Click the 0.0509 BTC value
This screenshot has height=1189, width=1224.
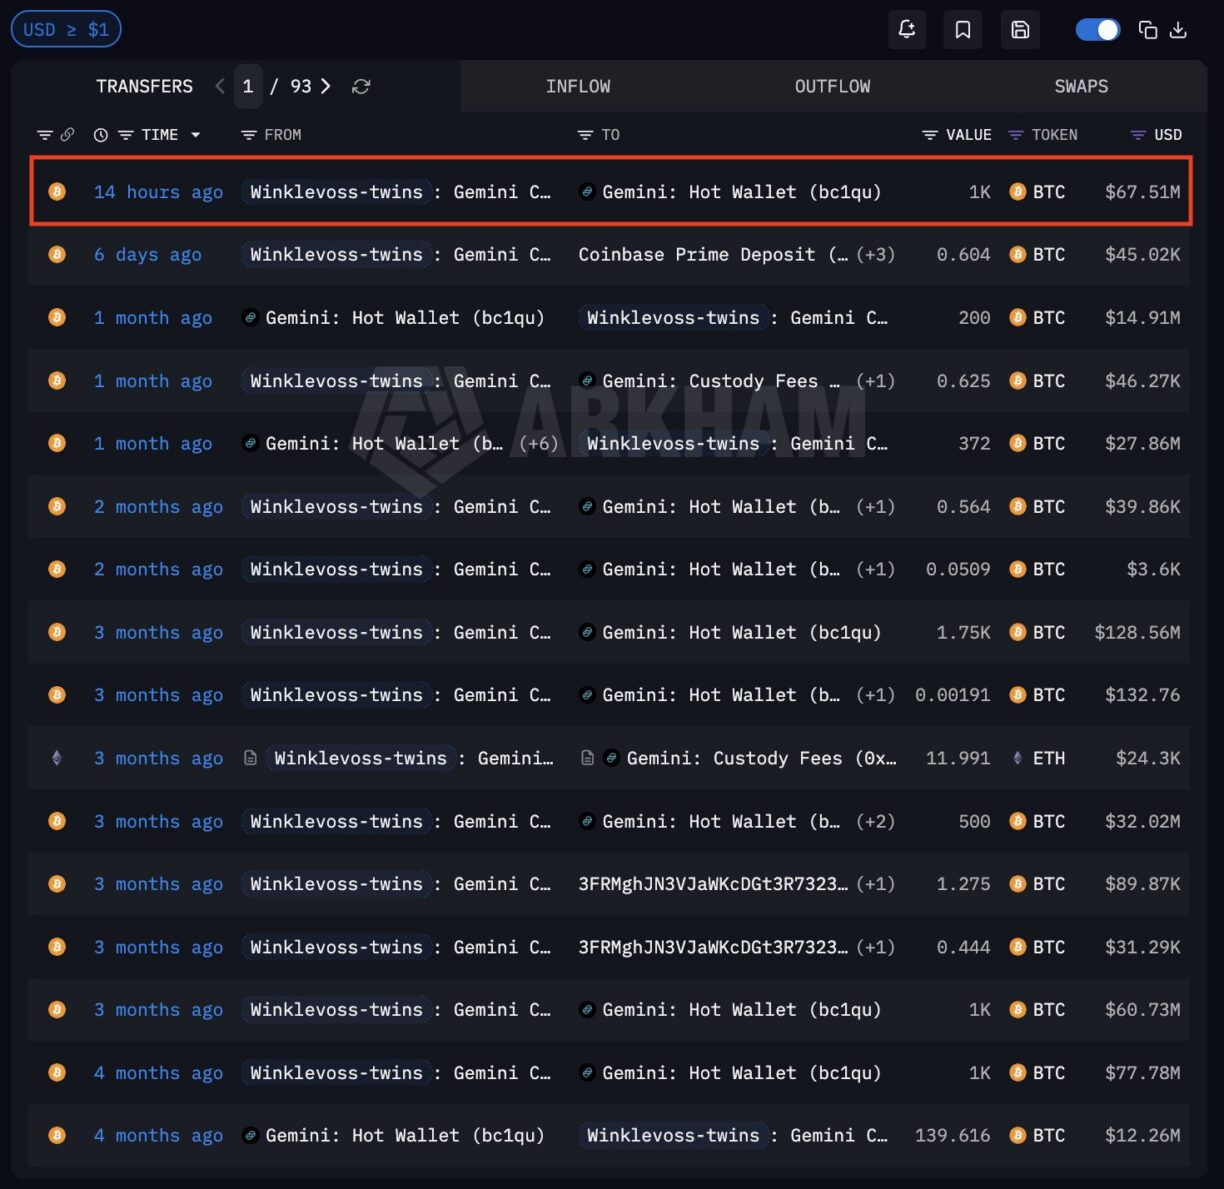[x=957, y=569]
